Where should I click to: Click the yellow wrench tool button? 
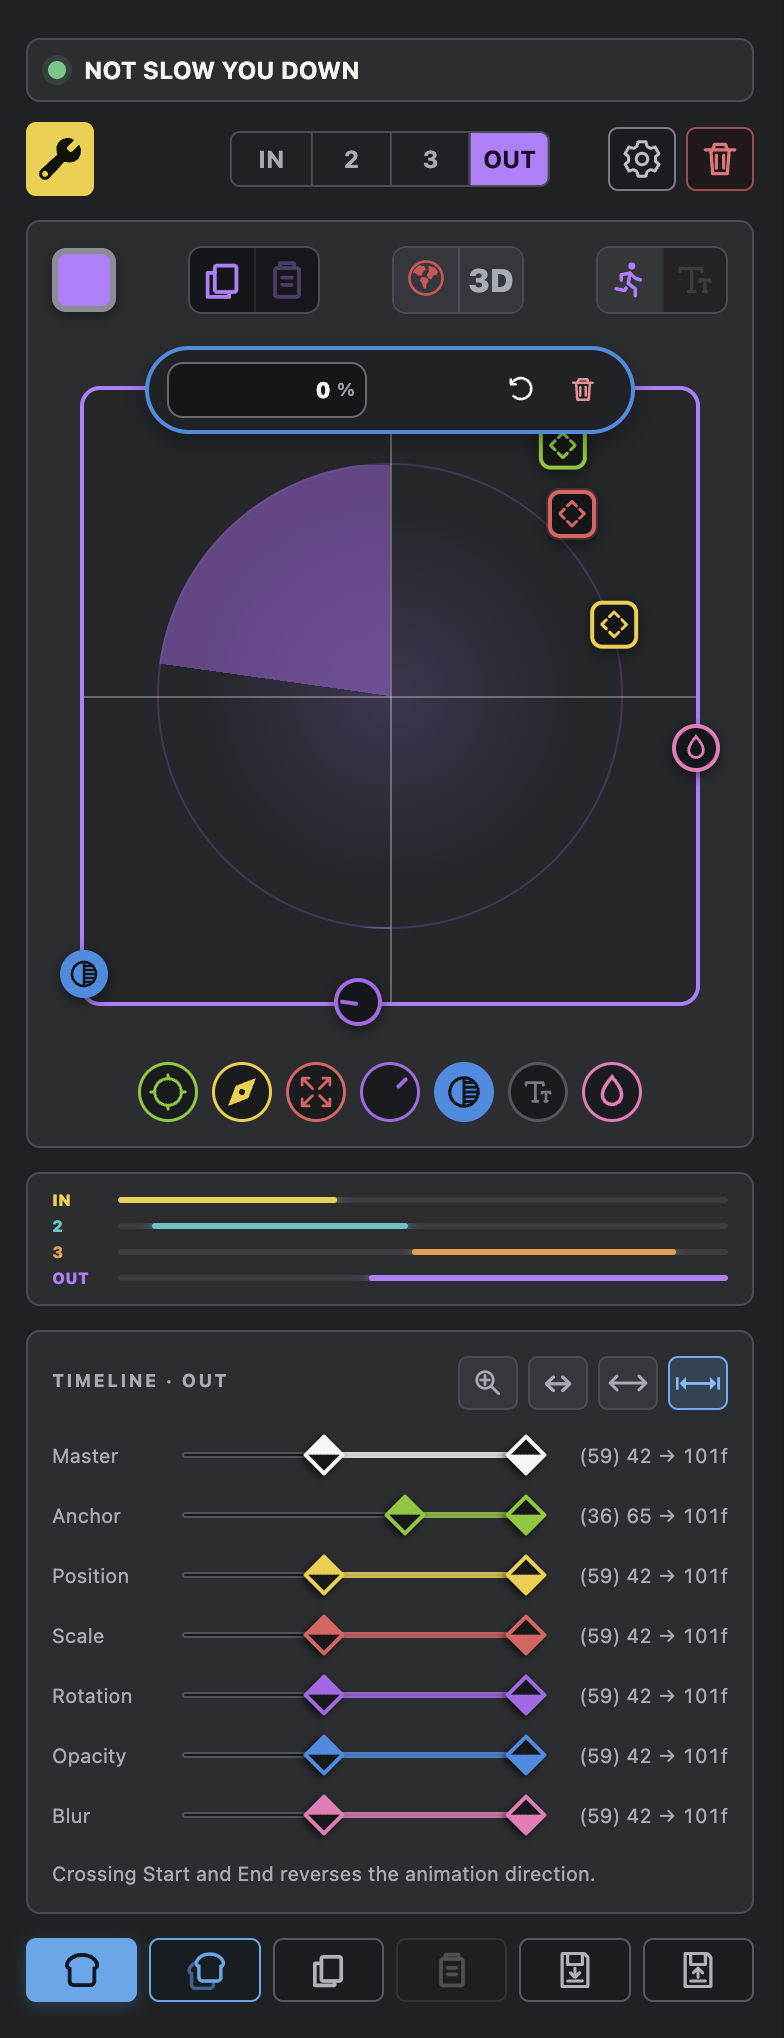[60, 159]
